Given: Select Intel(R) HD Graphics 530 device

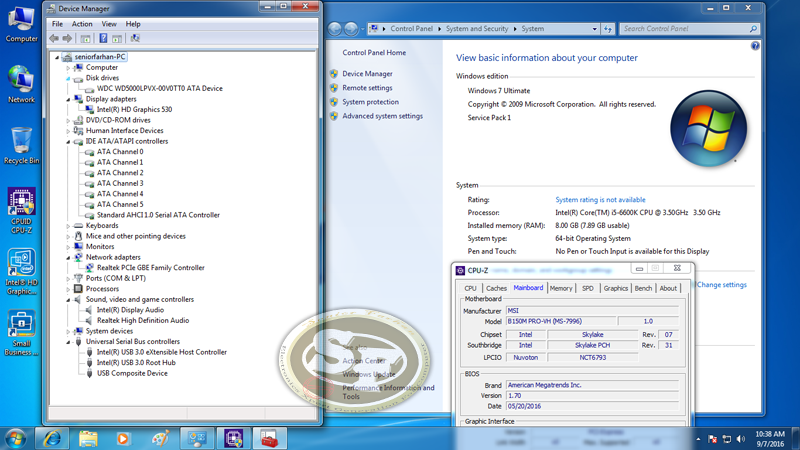Looking at the screenshot, I should click(134, 110).
